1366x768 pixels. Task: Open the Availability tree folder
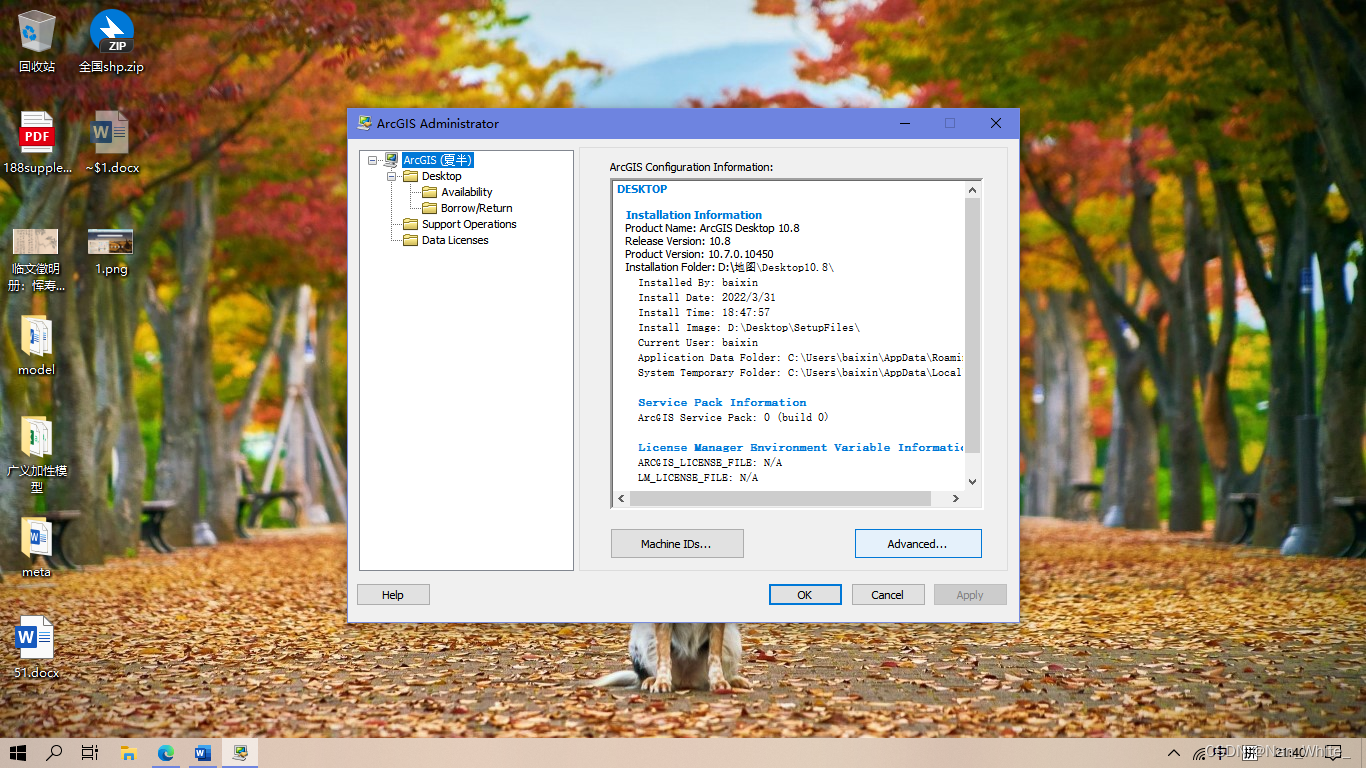click(467, 192)
